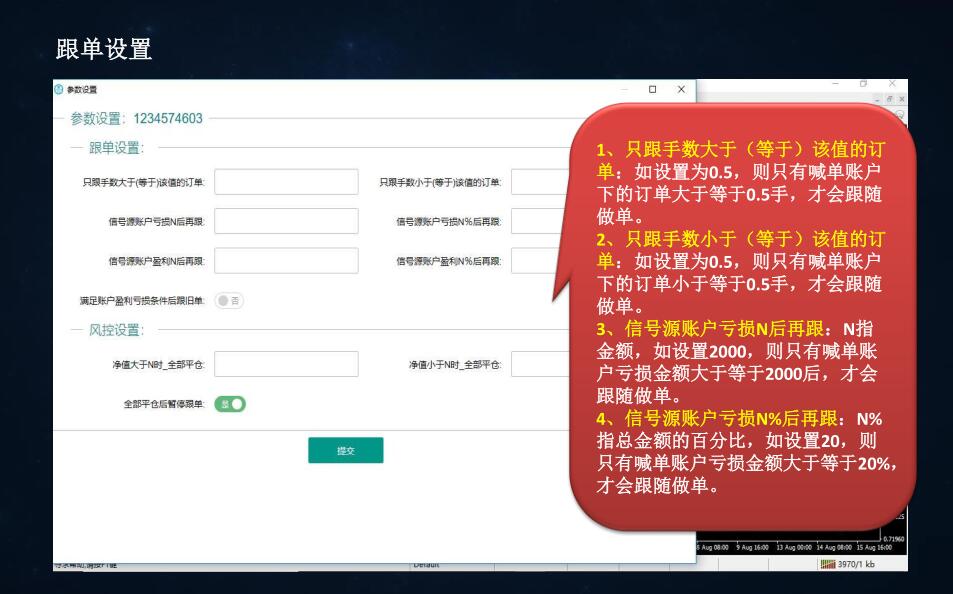Minimize the 参数设置 dialog window

623,90
